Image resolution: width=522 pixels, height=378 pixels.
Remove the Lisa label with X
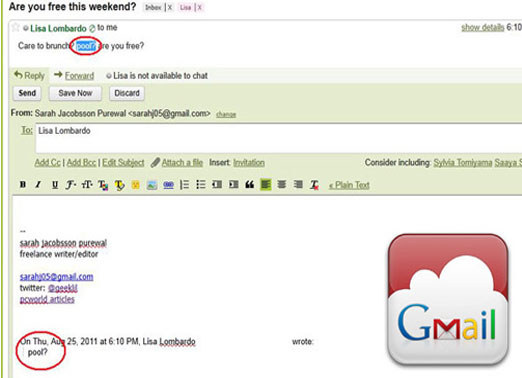(x=200, y=7)
